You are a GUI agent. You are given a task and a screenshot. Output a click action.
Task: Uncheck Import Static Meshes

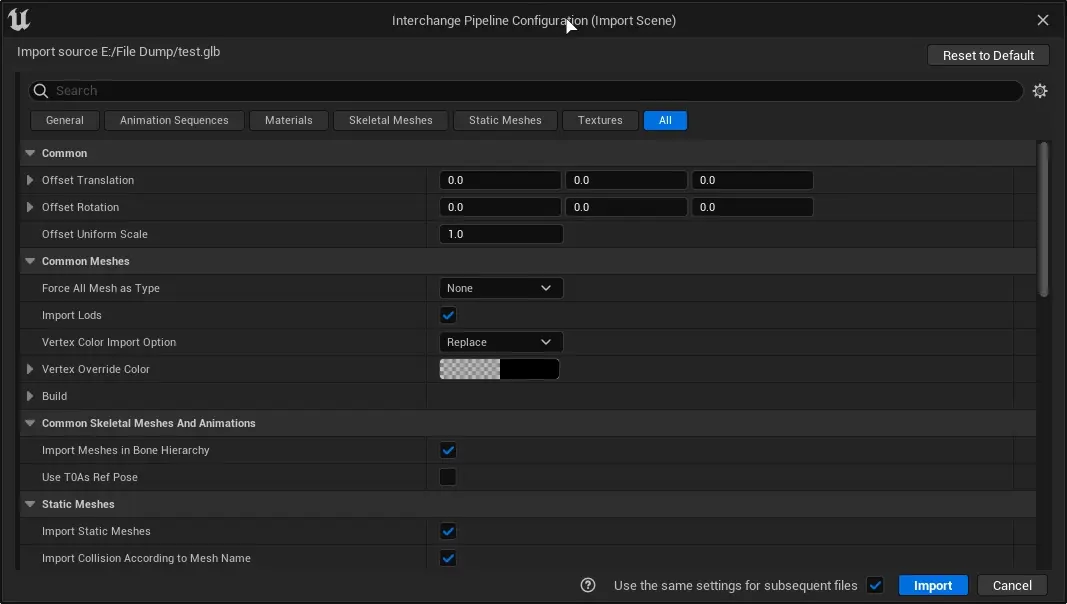pyautogui.click(x=448, y=531)
